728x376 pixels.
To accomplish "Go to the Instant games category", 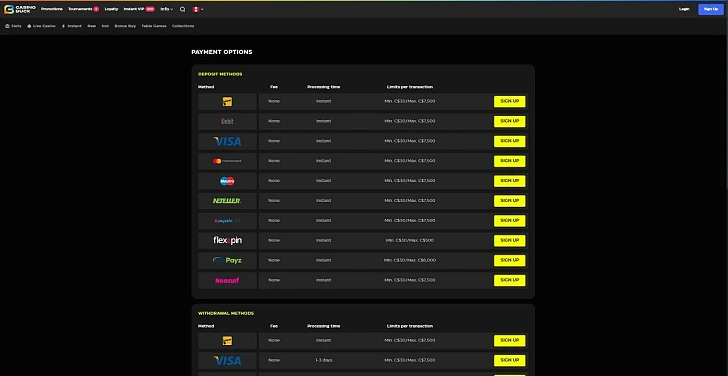I will pos(72,26).
